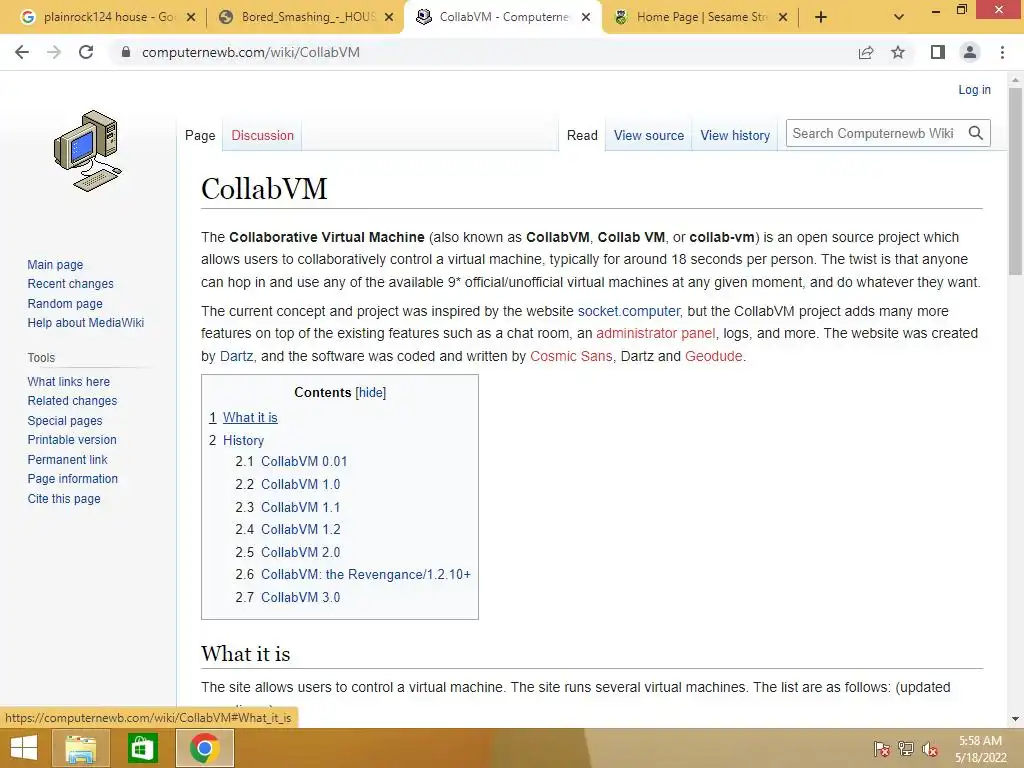Open the Chrome profile avatar
Screen dimensions: 1024x768
click(x=970, y=52)
